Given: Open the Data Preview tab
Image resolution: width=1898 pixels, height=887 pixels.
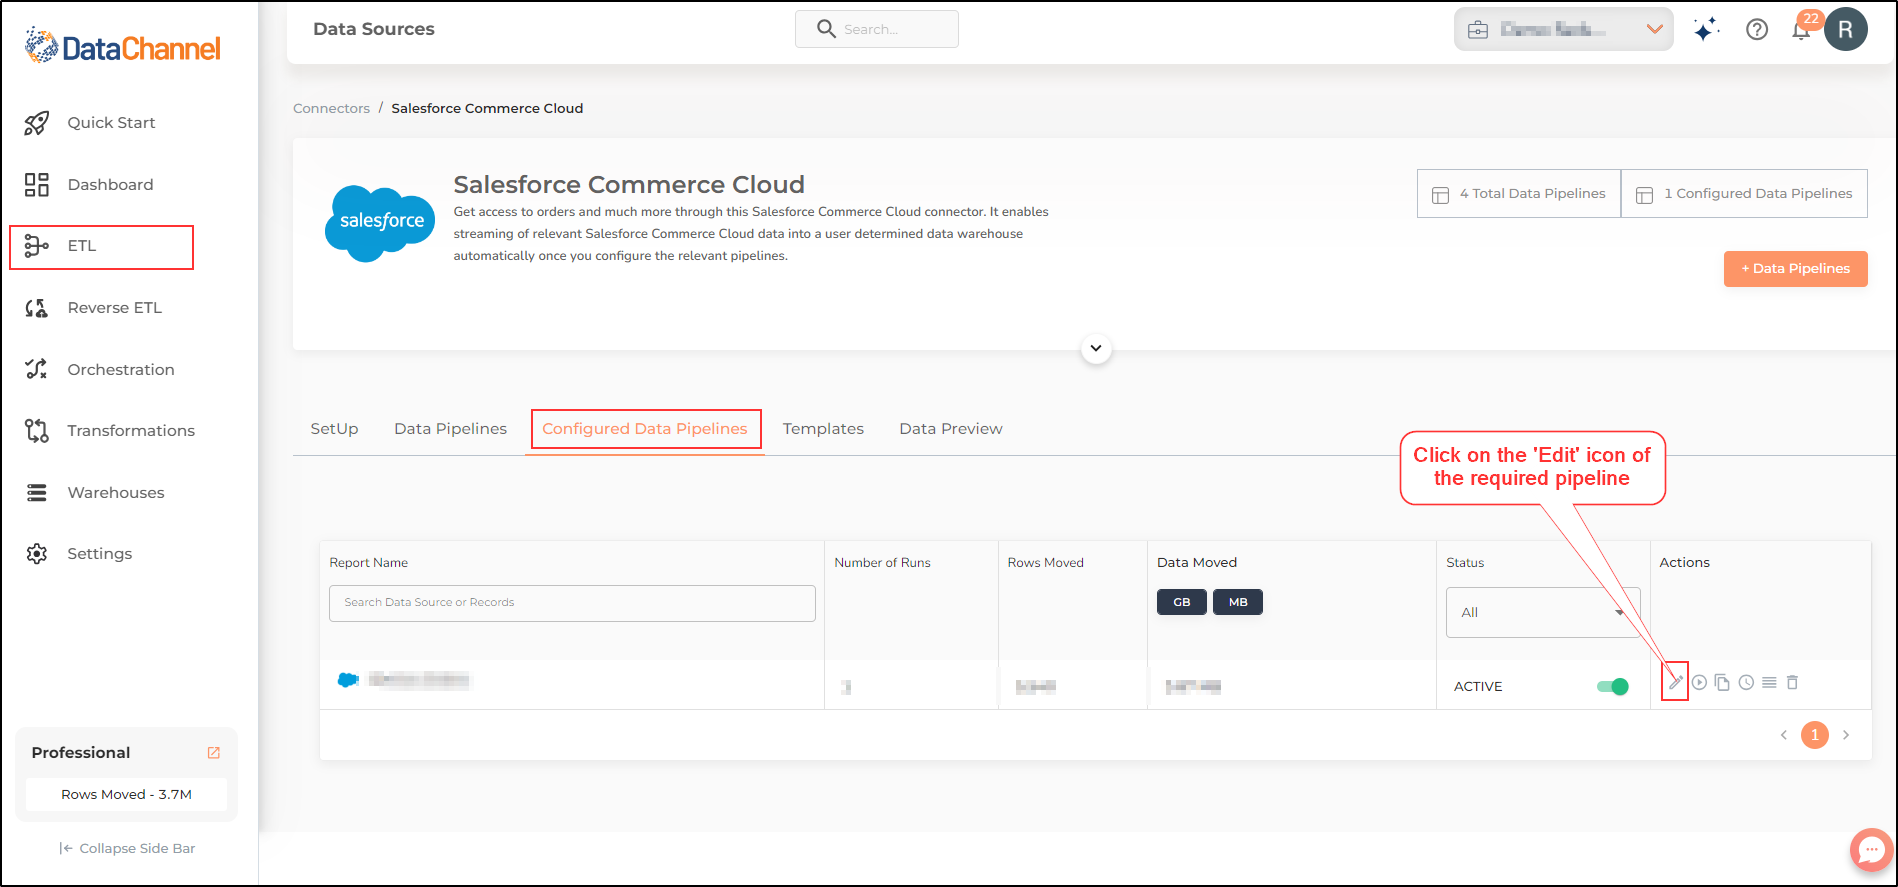Looking at the screenshot, I should 950,429.
